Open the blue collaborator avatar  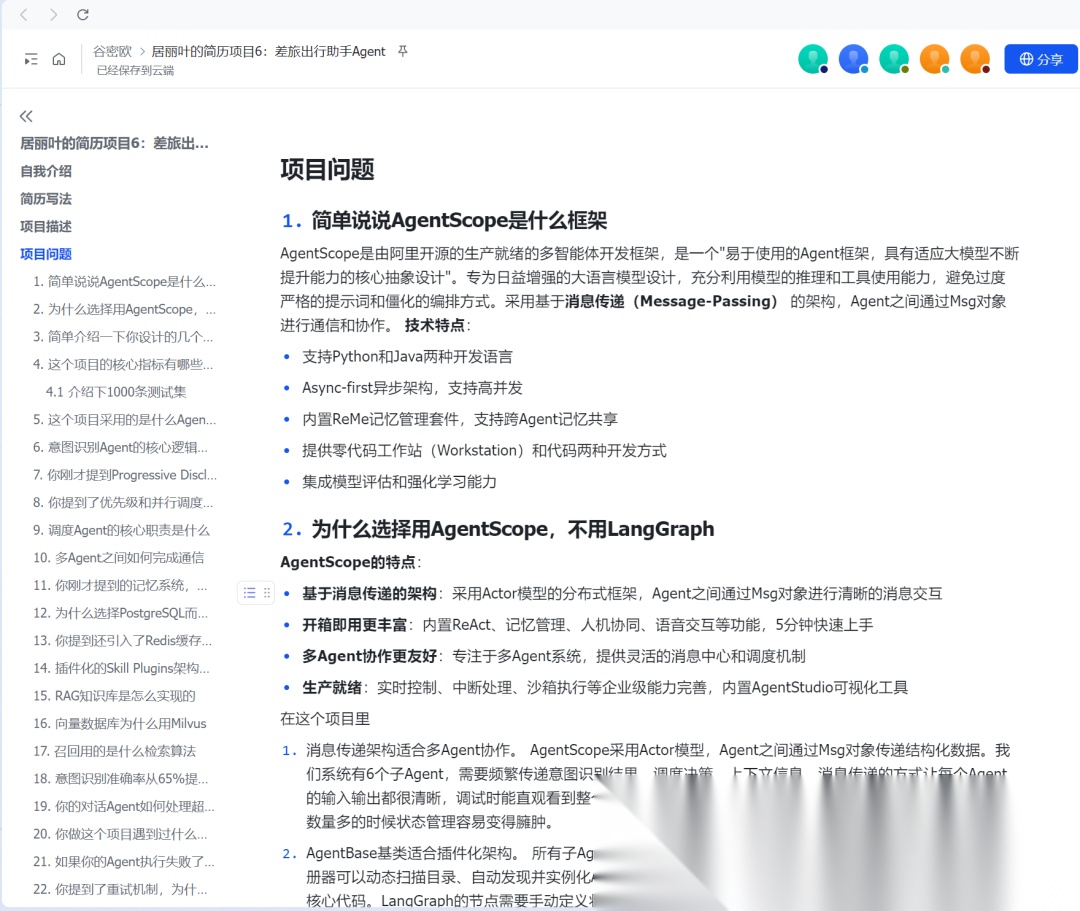[x=853, y=59]
